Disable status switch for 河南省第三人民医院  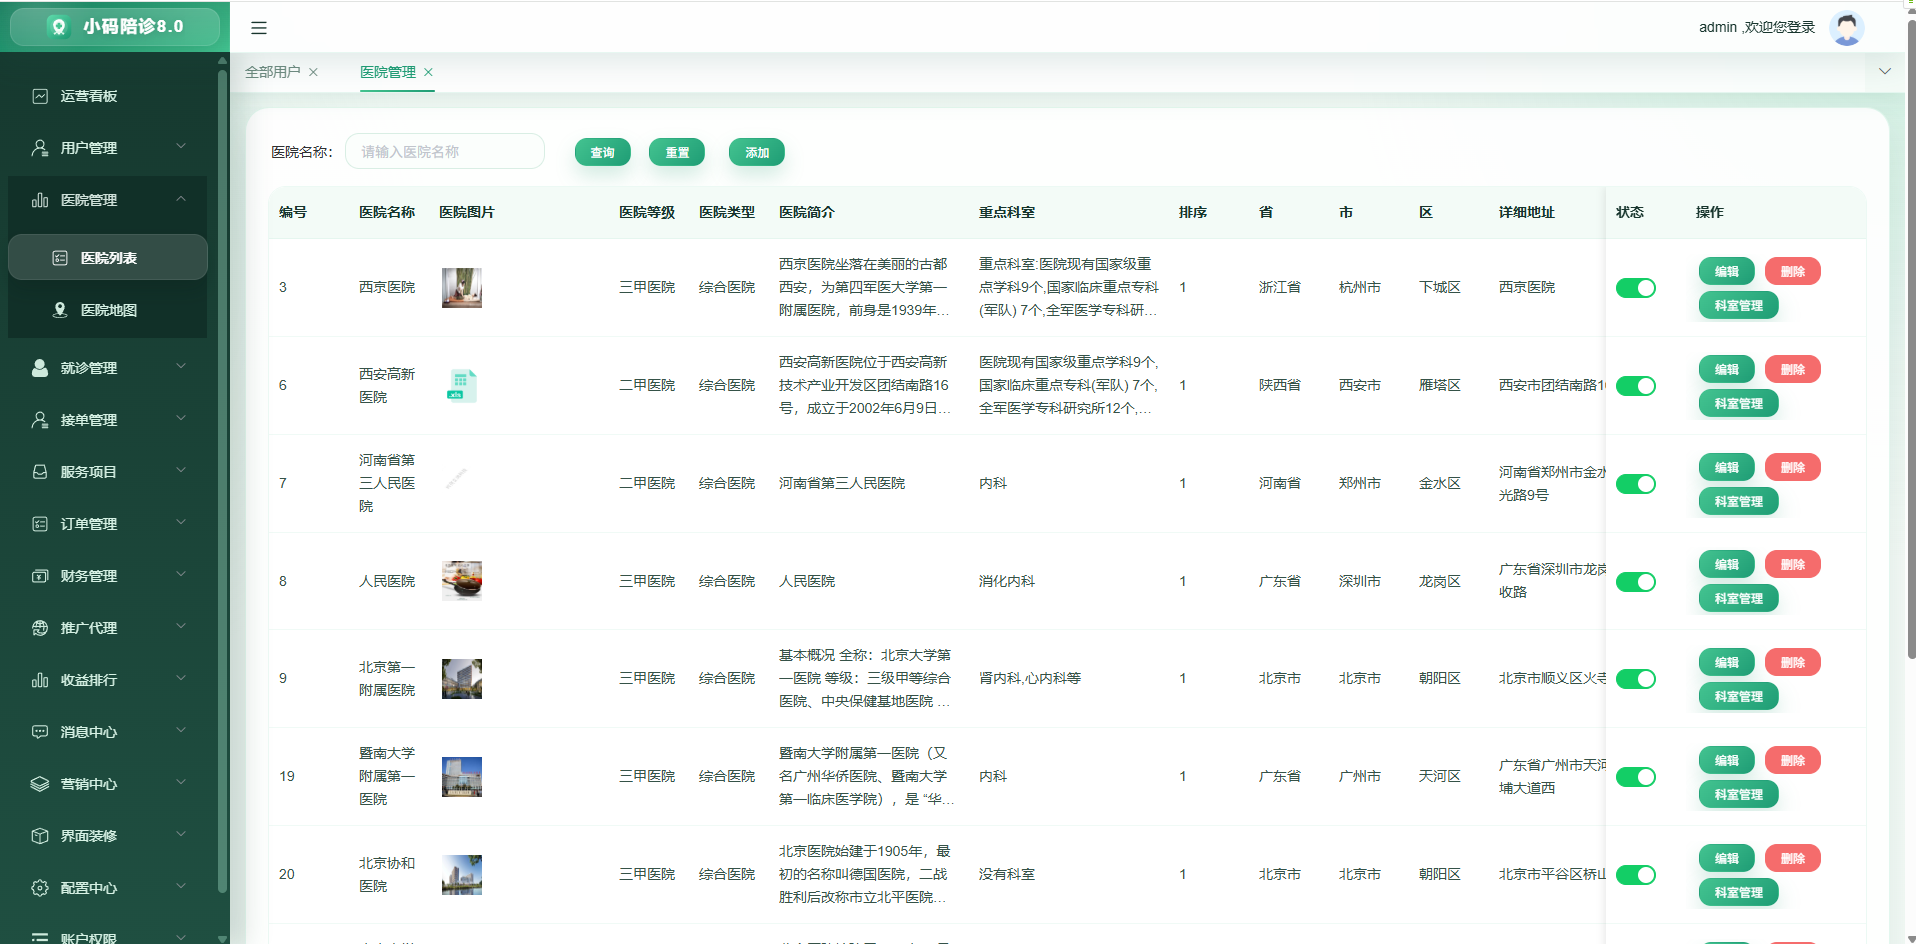pyautogui.click(x=1636, y=484)
